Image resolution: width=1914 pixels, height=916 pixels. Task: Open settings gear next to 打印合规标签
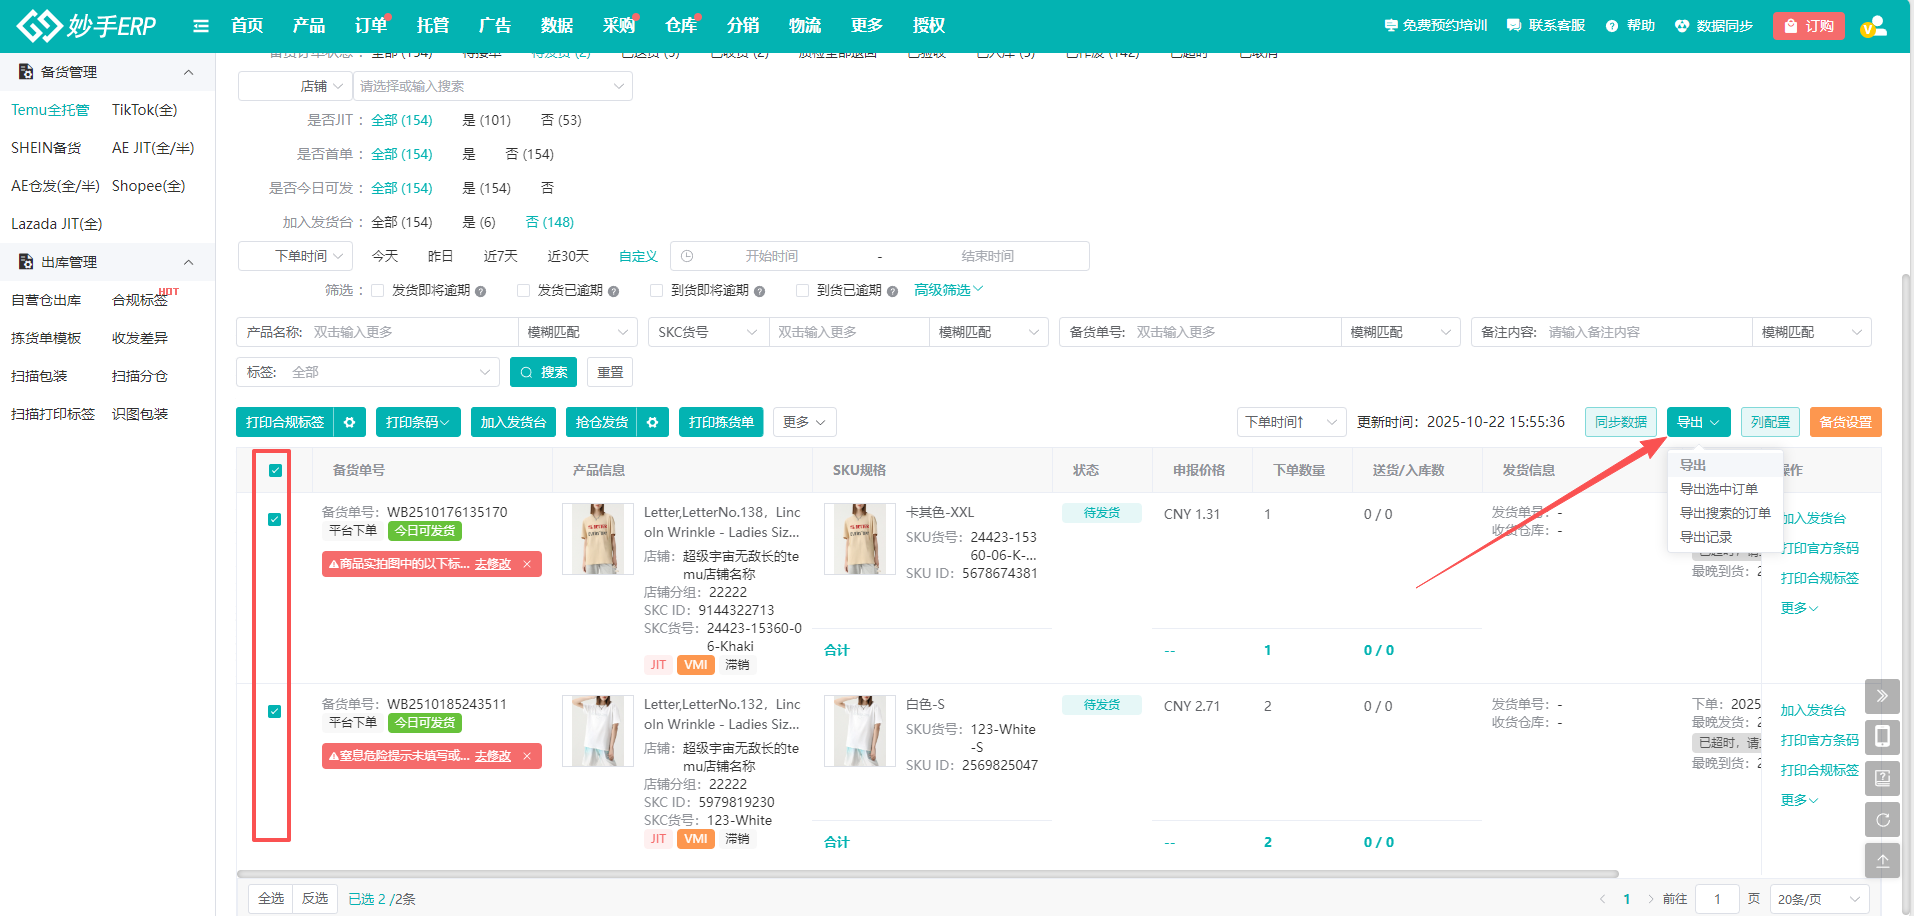349,422
